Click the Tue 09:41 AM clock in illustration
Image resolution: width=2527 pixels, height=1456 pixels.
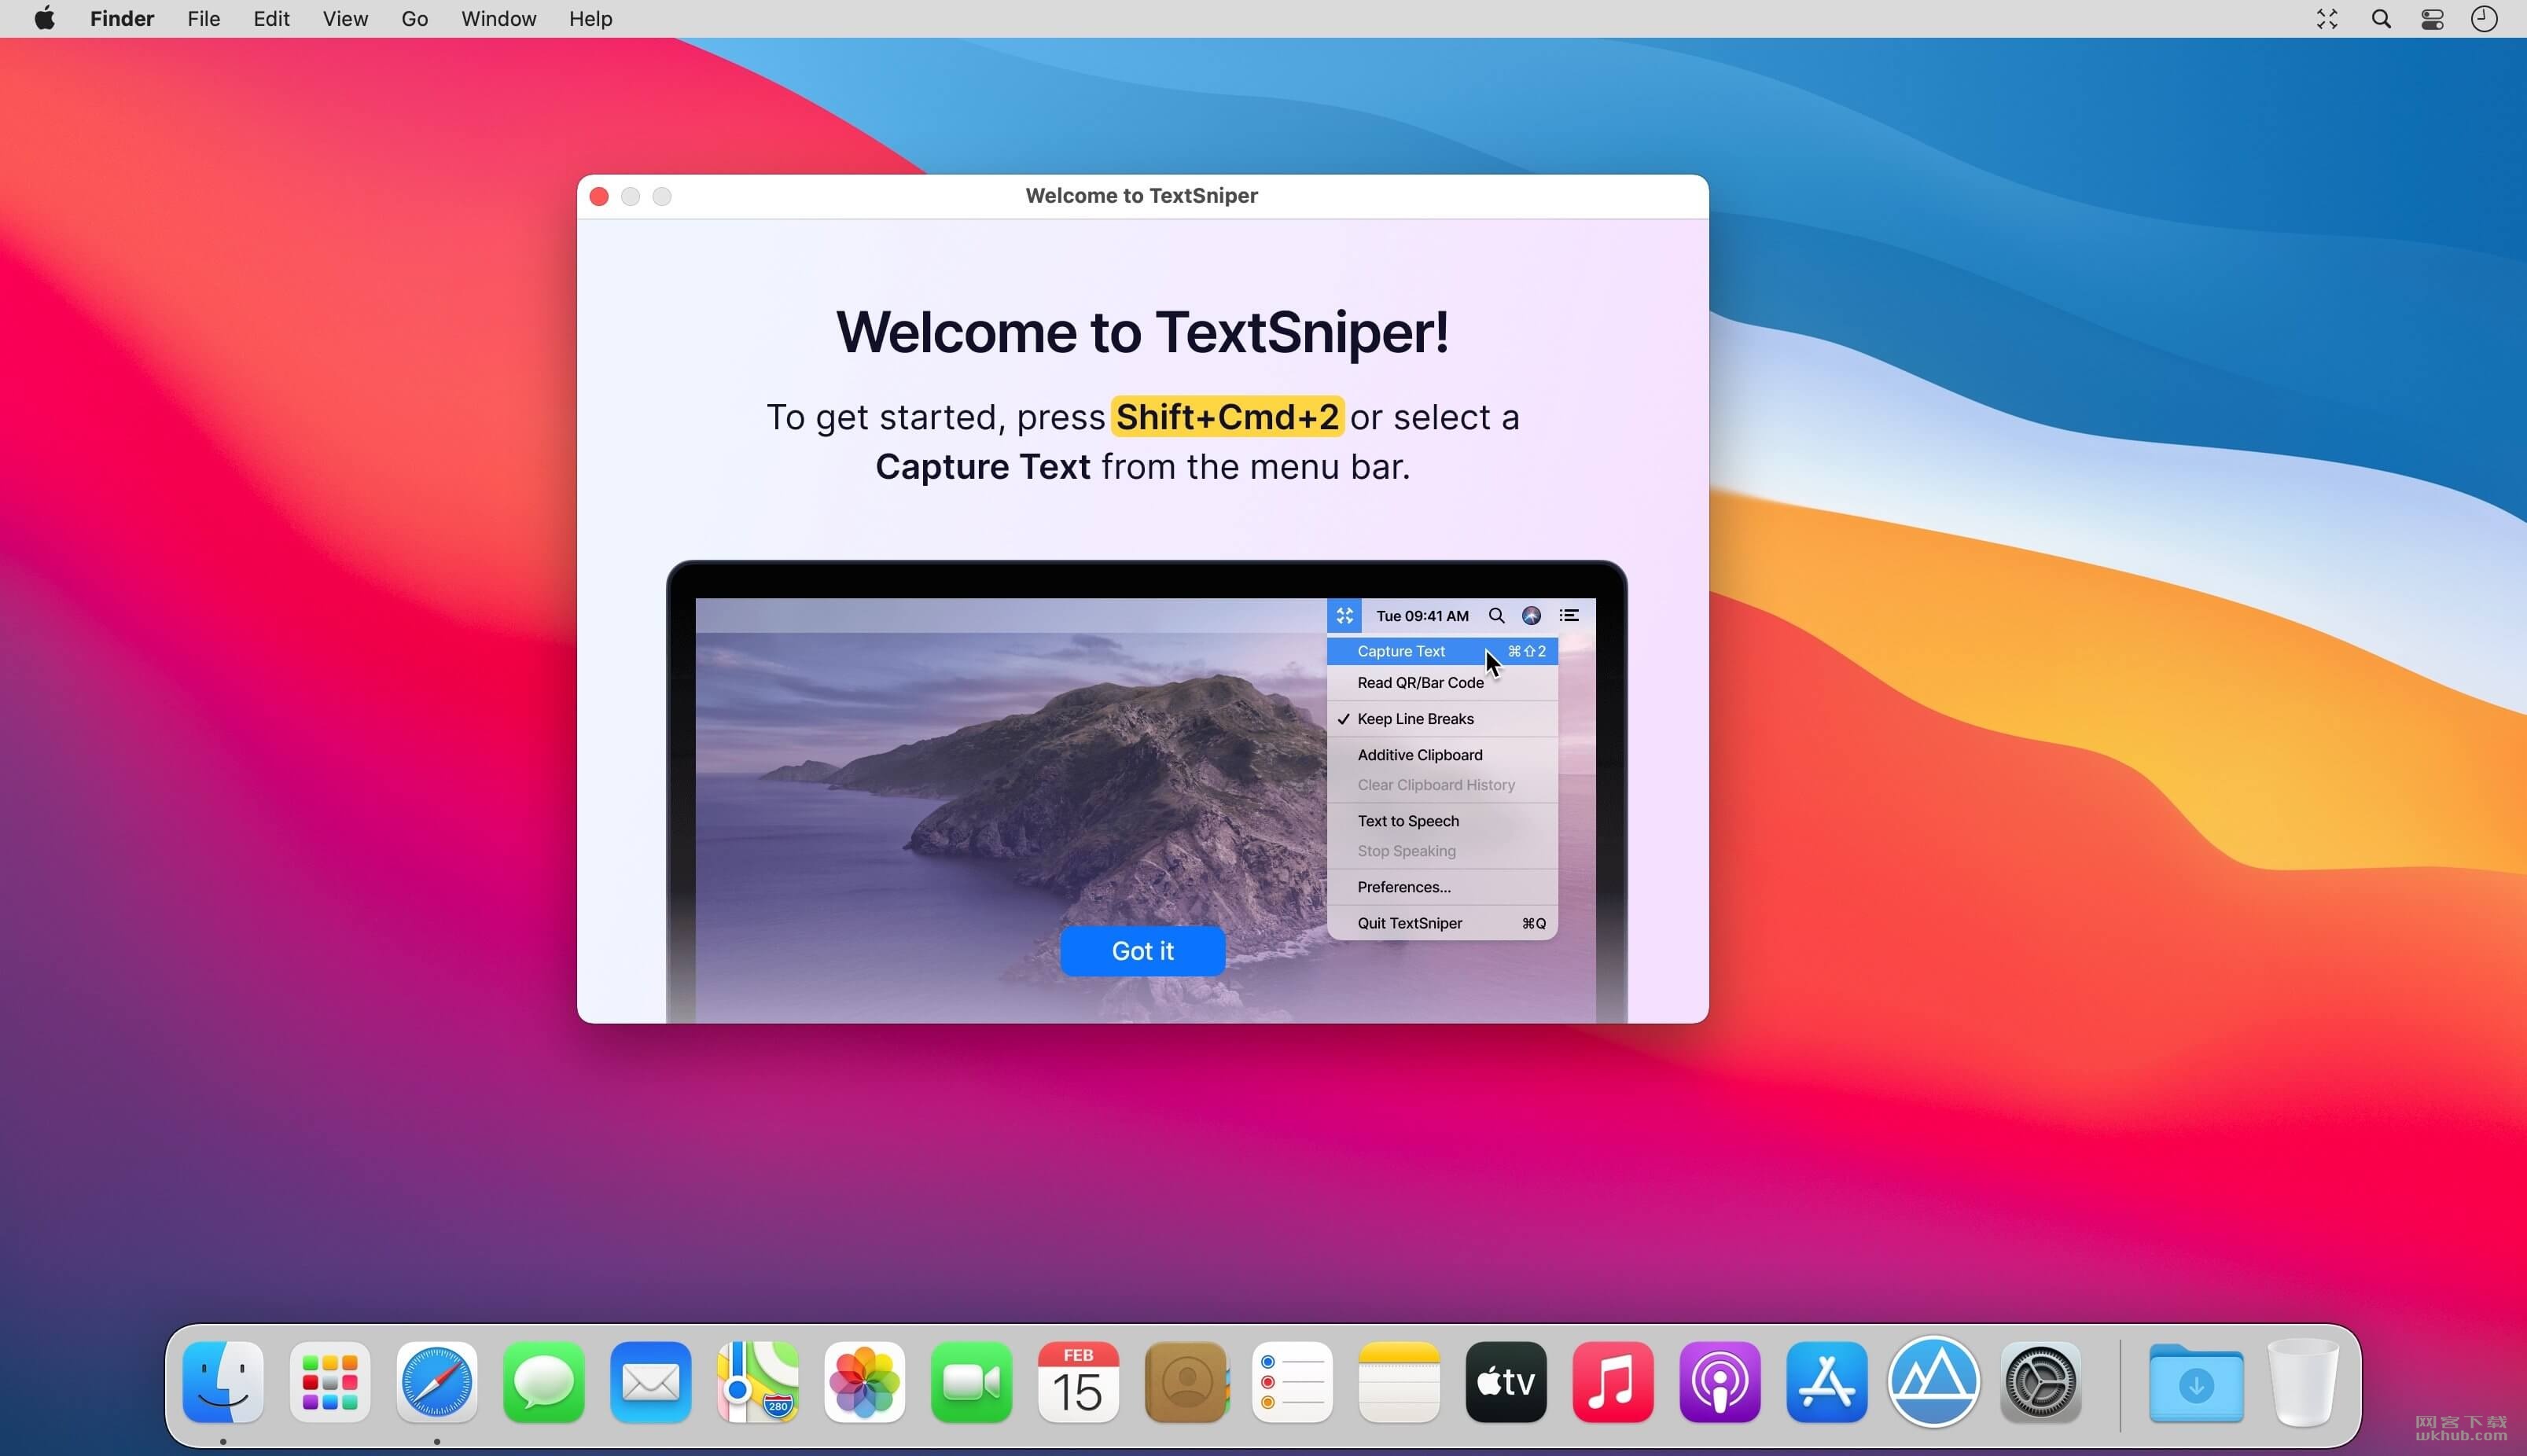pyautogui.click(x=1422, y=616)
